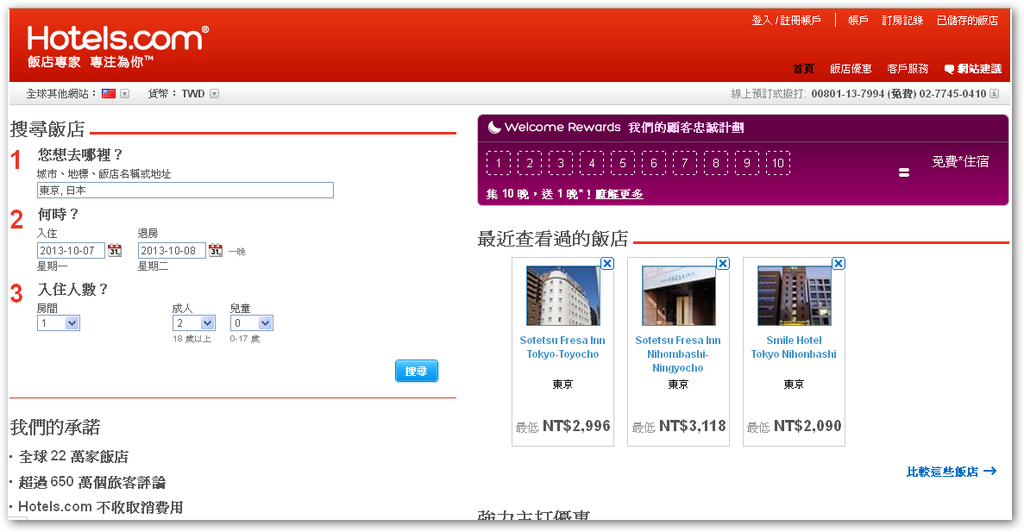Click the Hotels.com 不收取消費用 text
The height and width of the screenshot is (532, 1024).
(x=101, y=507)
